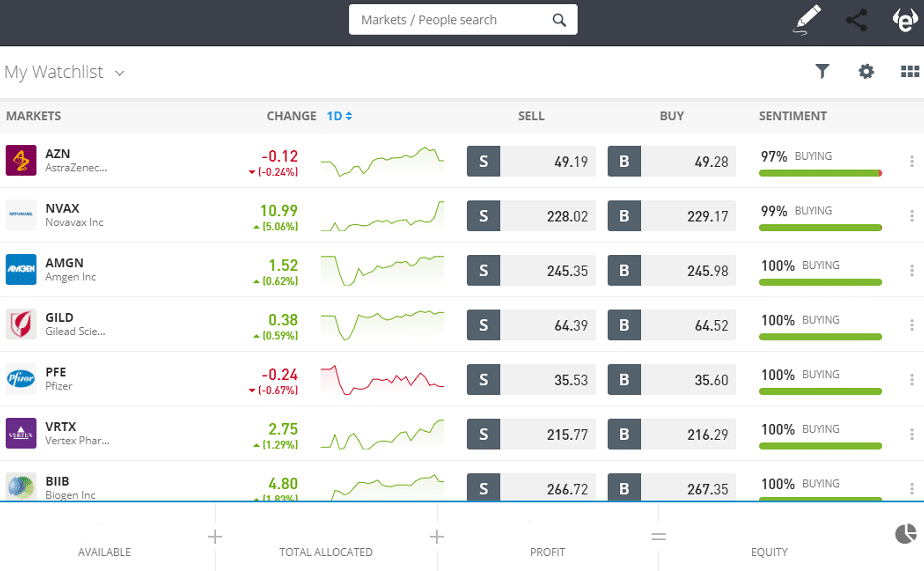Open three-dot menu for BIIB row
This screenshot has width=924, height=571.
pyautogui.click(x=912, y=489)
